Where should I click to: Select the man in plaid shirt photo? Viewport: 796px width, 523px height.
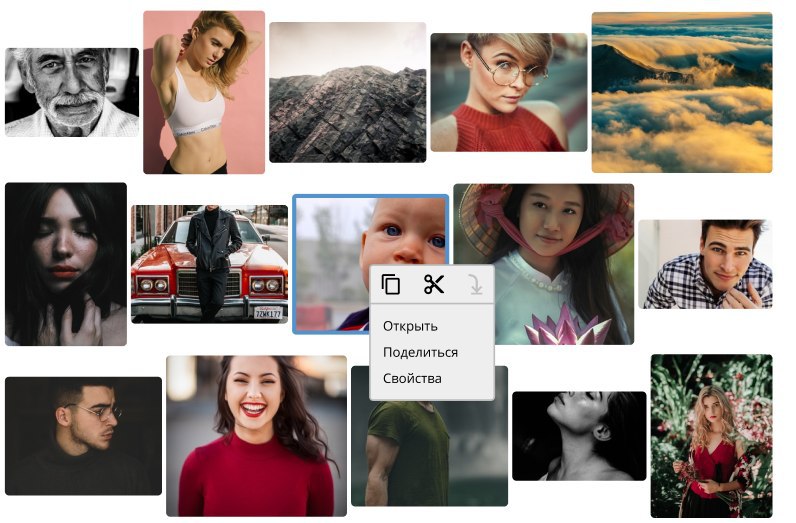[x=705, y=264]
